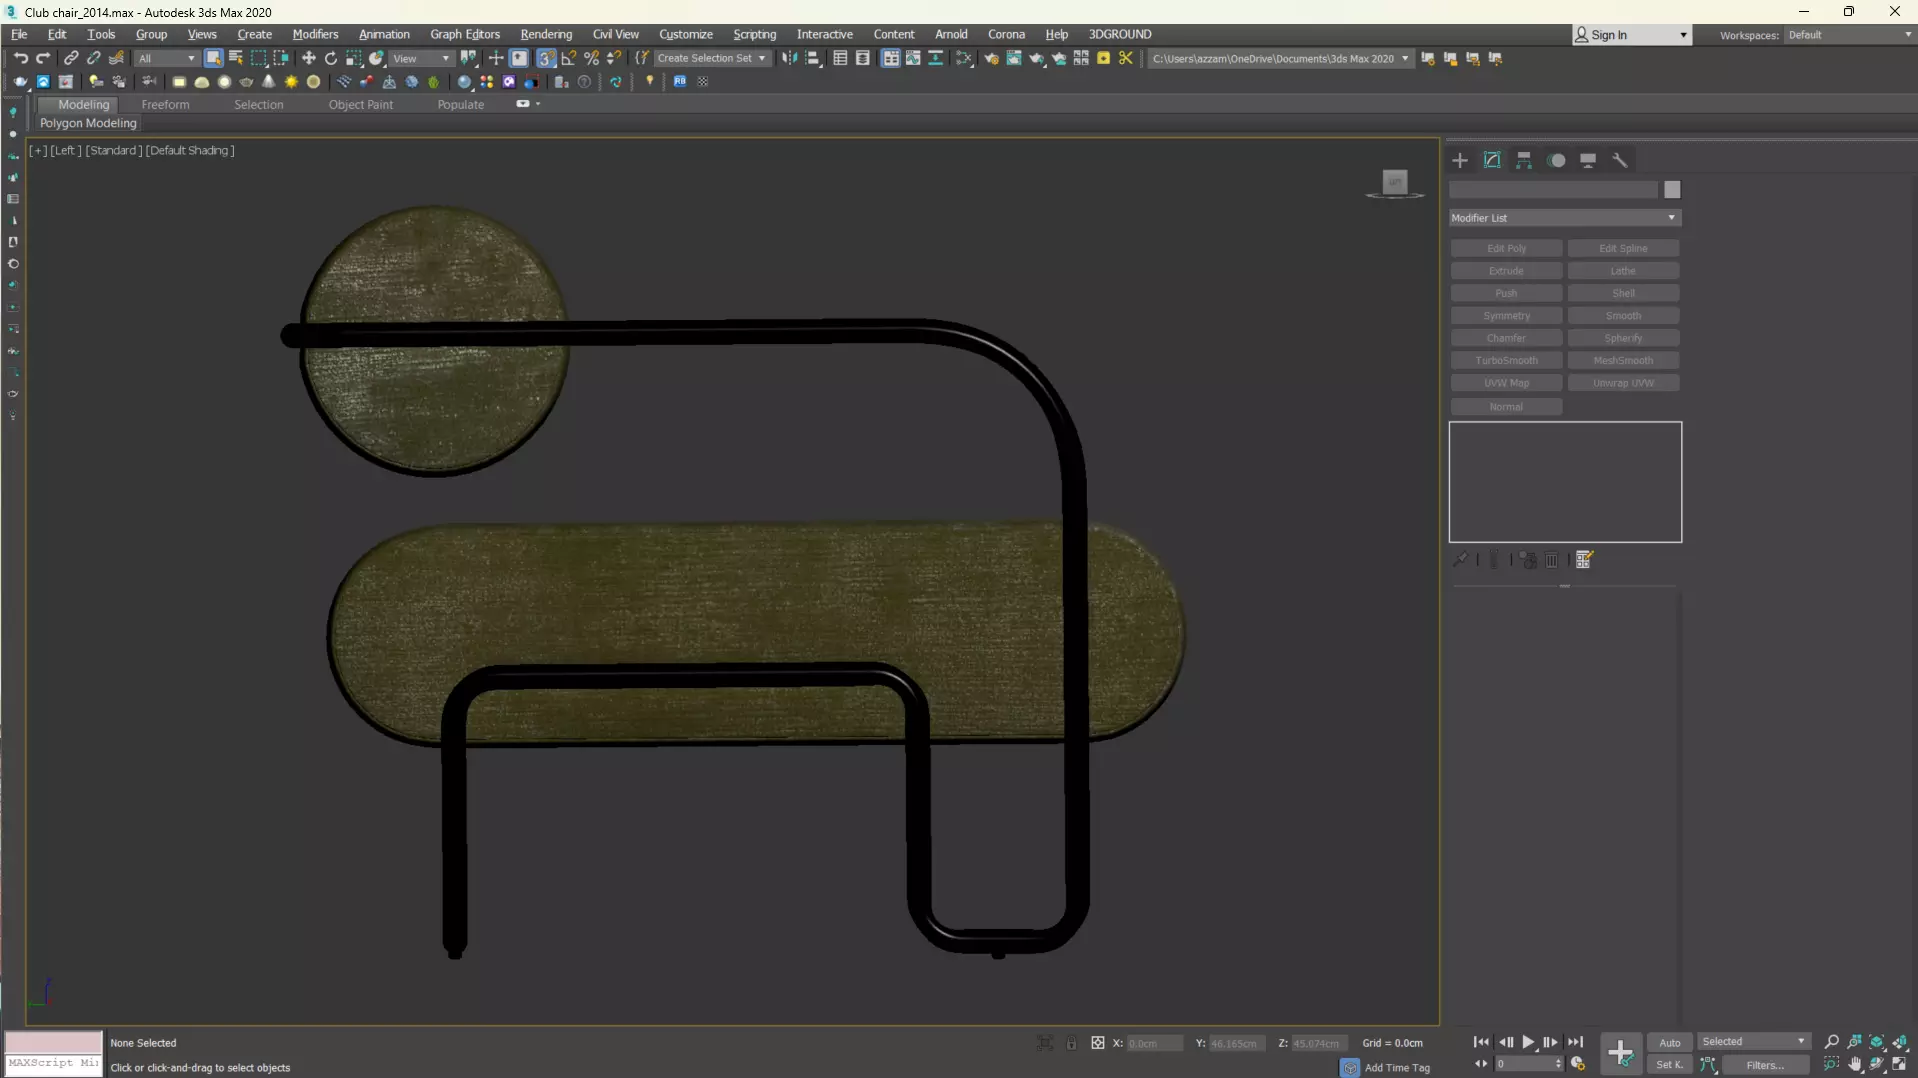
Task: Toggle Set Key mode
Action: (x=1670, y=1065)
